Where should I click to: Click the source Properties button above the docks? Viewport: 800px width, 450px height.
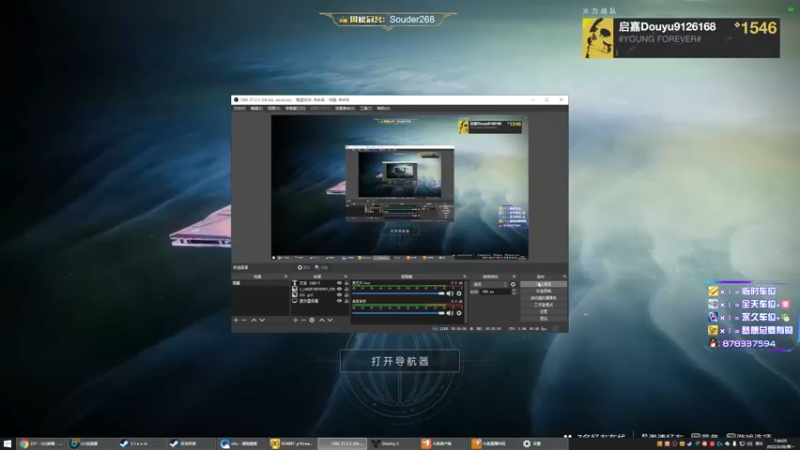coord(304,267)
